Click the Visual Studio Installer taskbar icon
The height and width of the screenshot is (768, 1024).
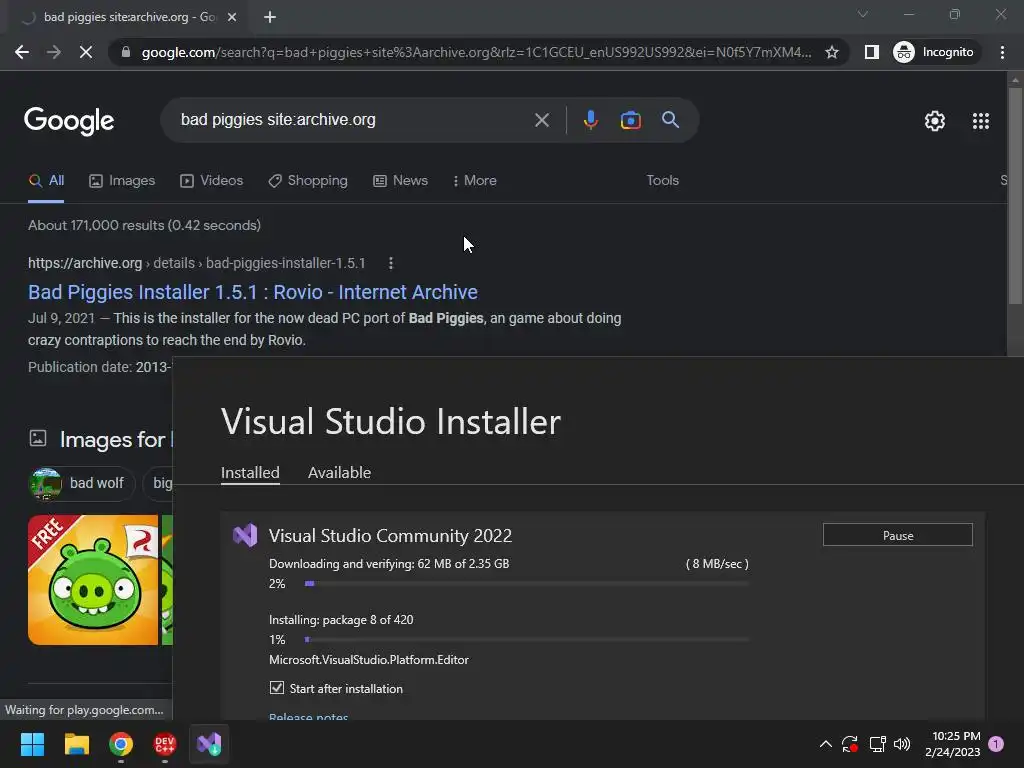[209, 744]
